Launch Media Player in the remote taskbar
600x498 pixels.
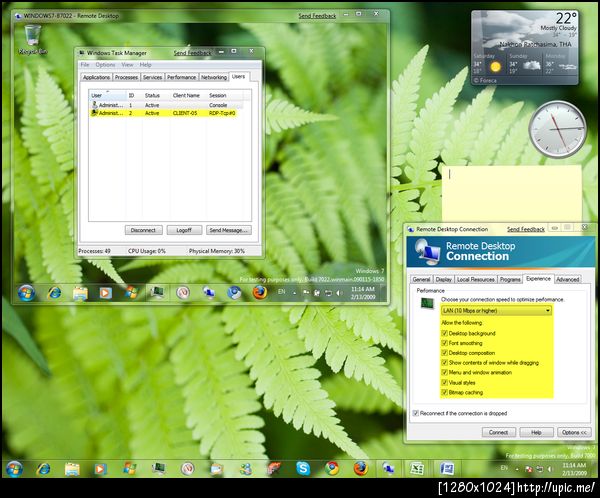click(x=106, y=293)
